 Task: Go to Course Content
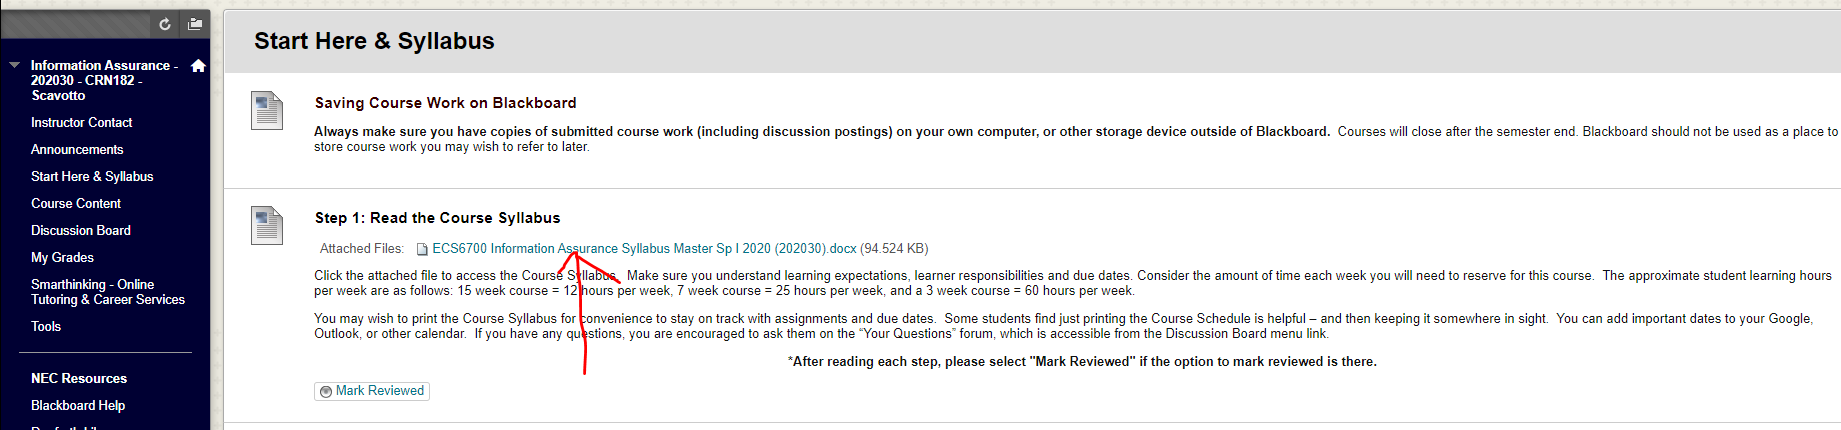76,203
